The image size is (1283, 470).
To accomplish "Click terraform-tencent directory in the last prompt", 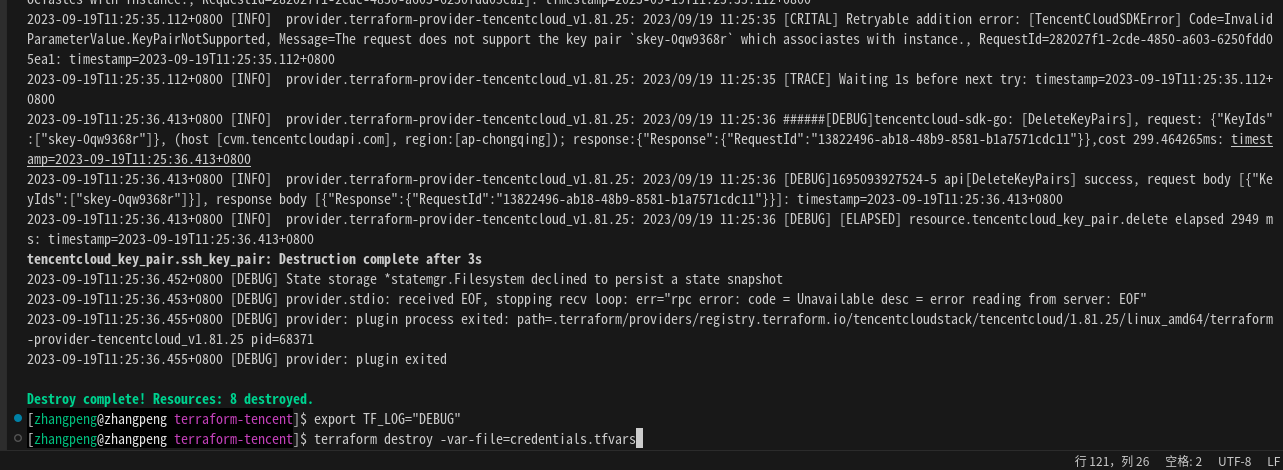I will [234, 439].
